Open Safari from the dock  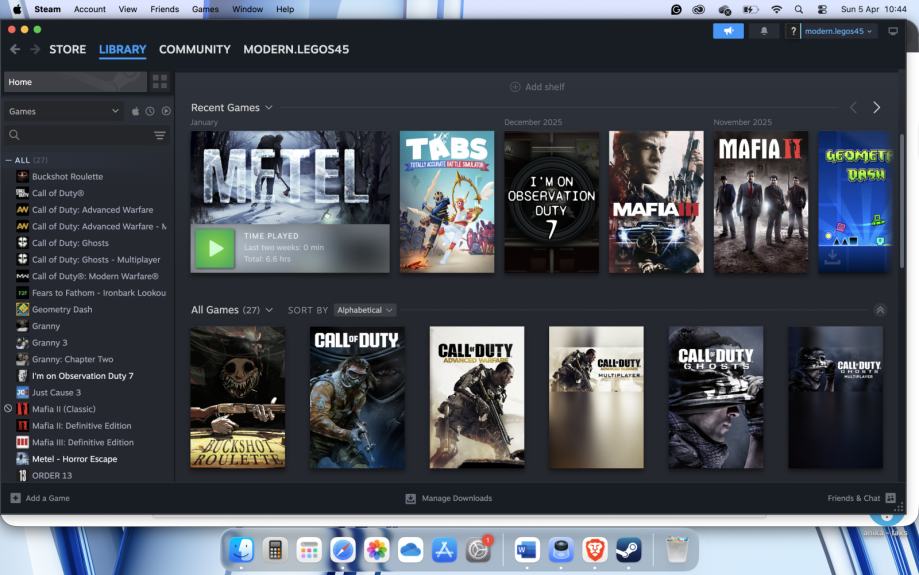(x=343, y=550)
